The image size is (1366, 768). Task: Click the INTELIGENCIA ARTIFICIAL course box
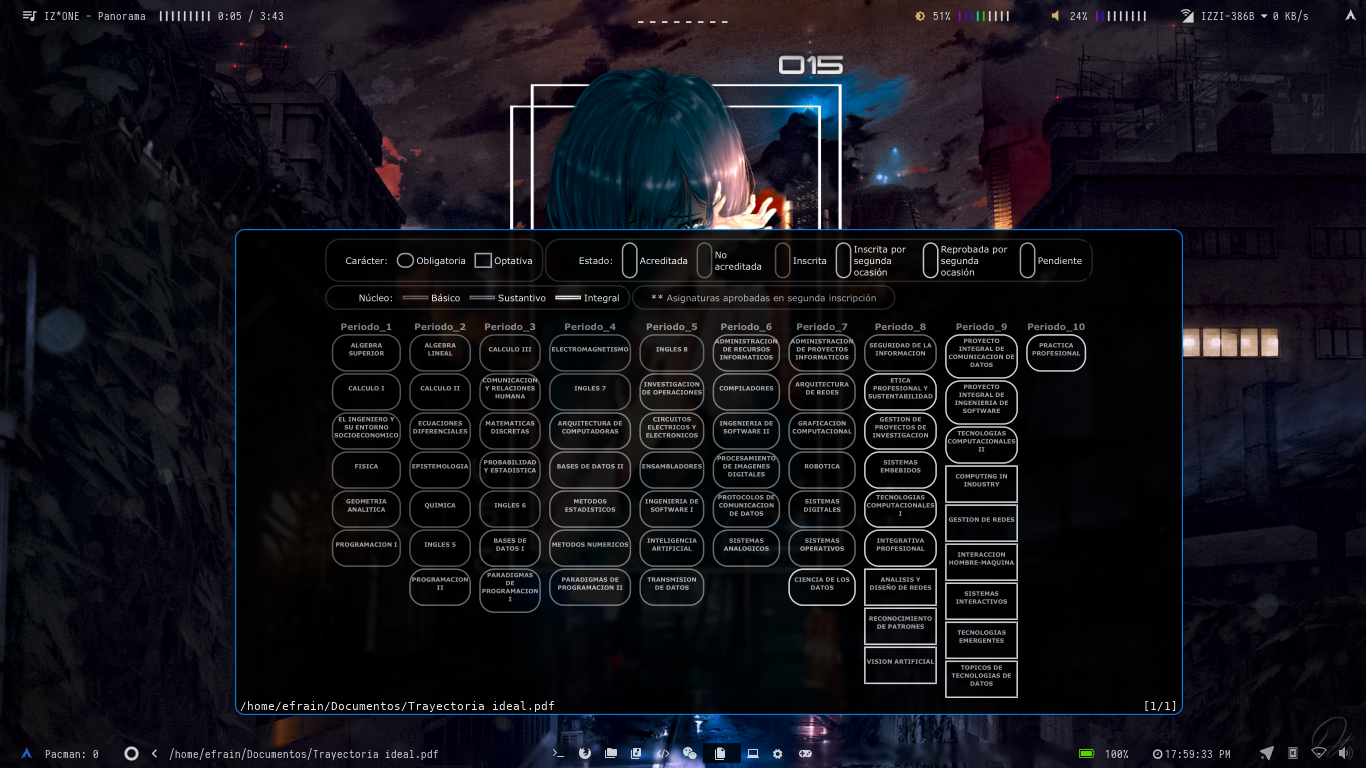672,548
